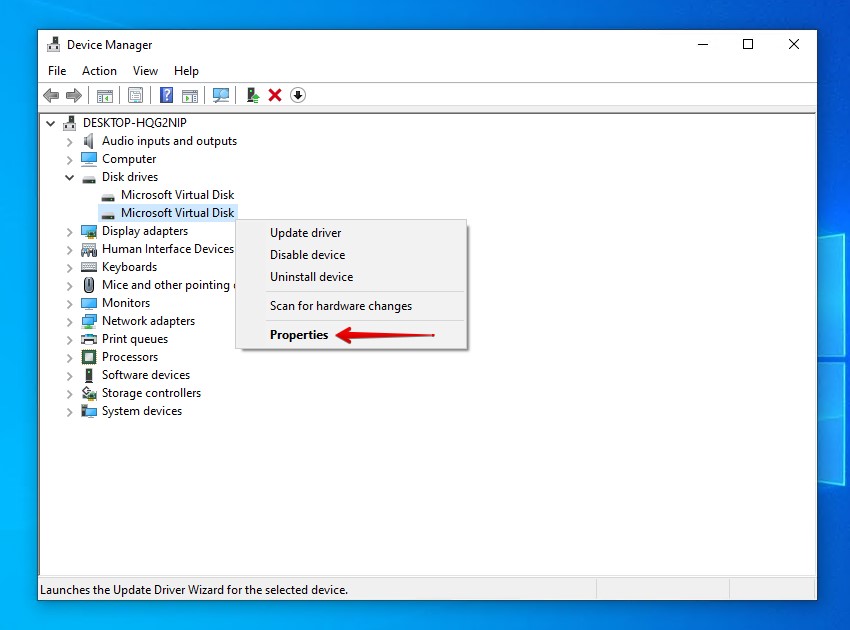Viewport: 850px width, 630px height.
Task: Click the Scan for hardware changes toolbar icon
Action: [221, 95]
